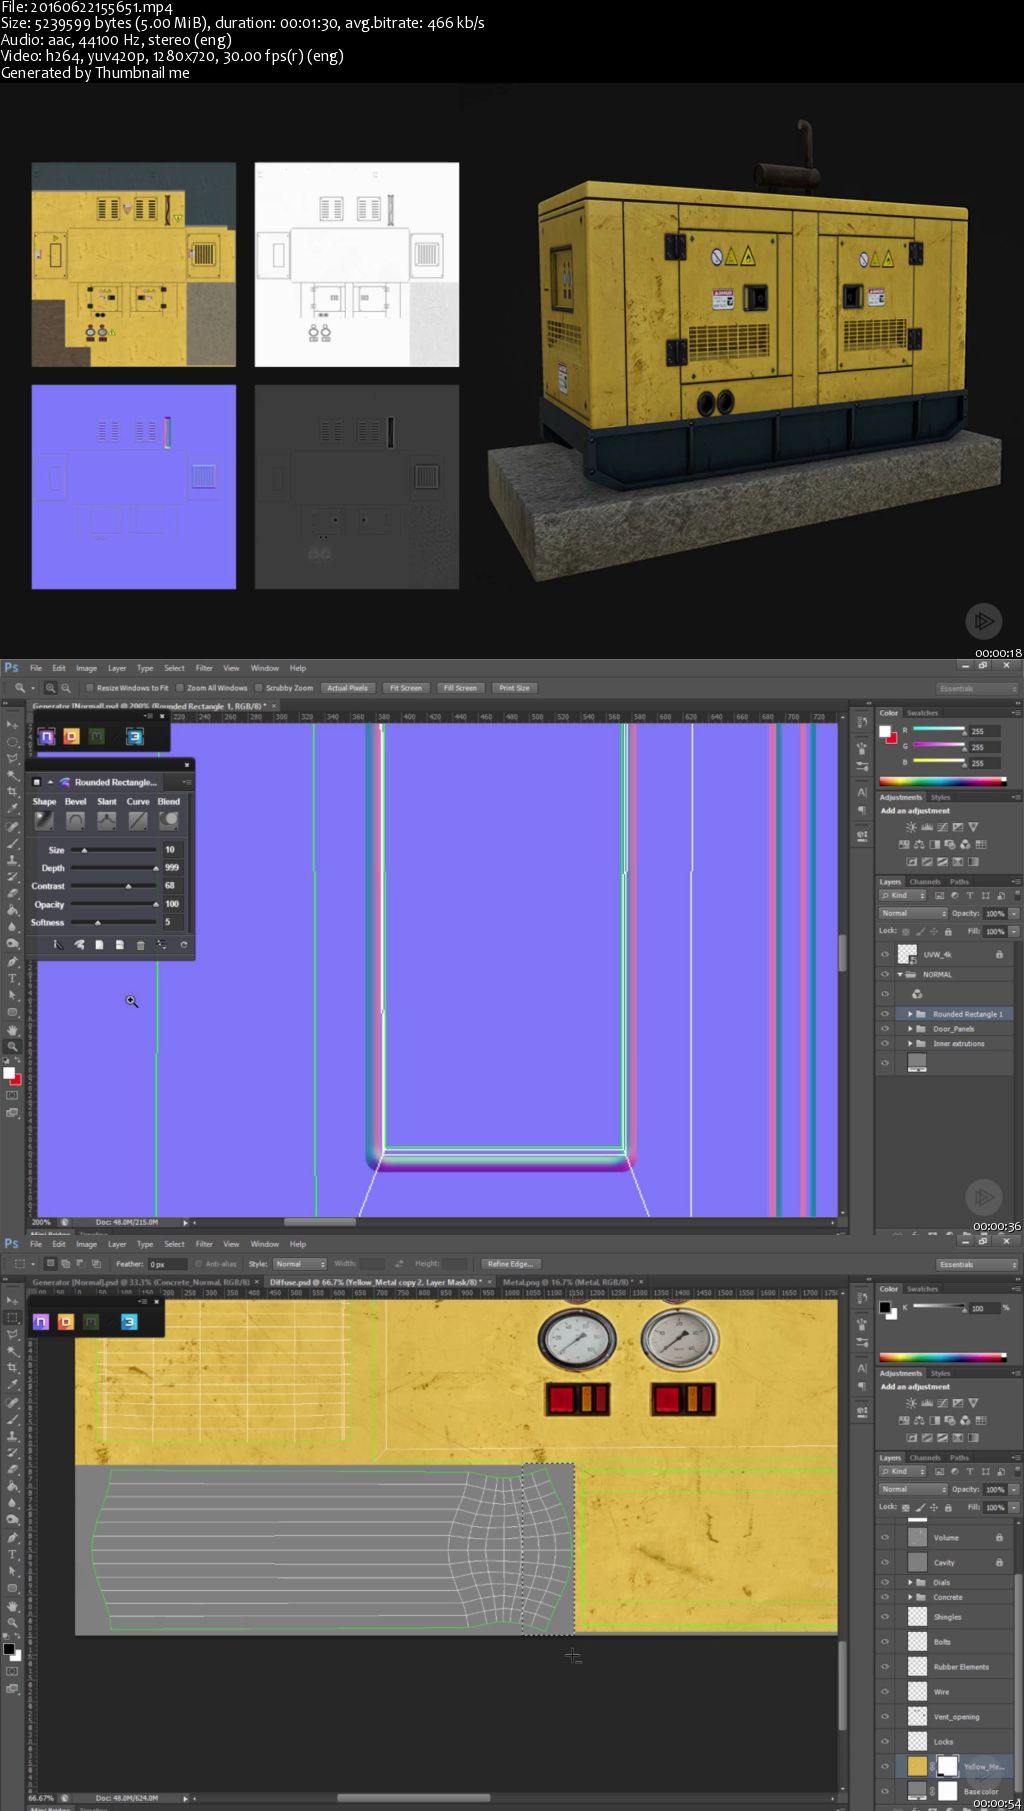Screen dimensions: 1024x1811
Task: Click lock all icon in lower Layers panel
Action: [948, 1507]
